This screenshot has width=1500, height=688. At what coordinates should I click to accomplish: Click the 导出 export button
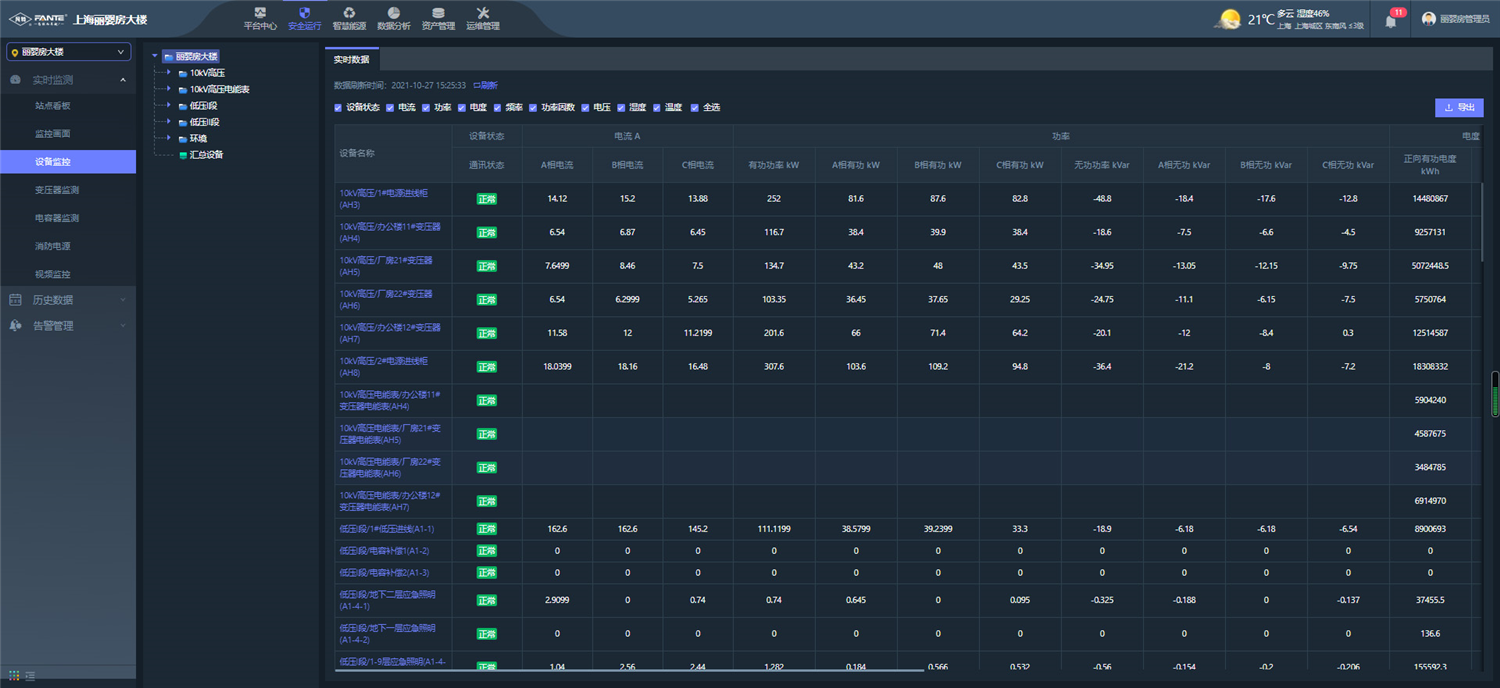point(1458,108)
